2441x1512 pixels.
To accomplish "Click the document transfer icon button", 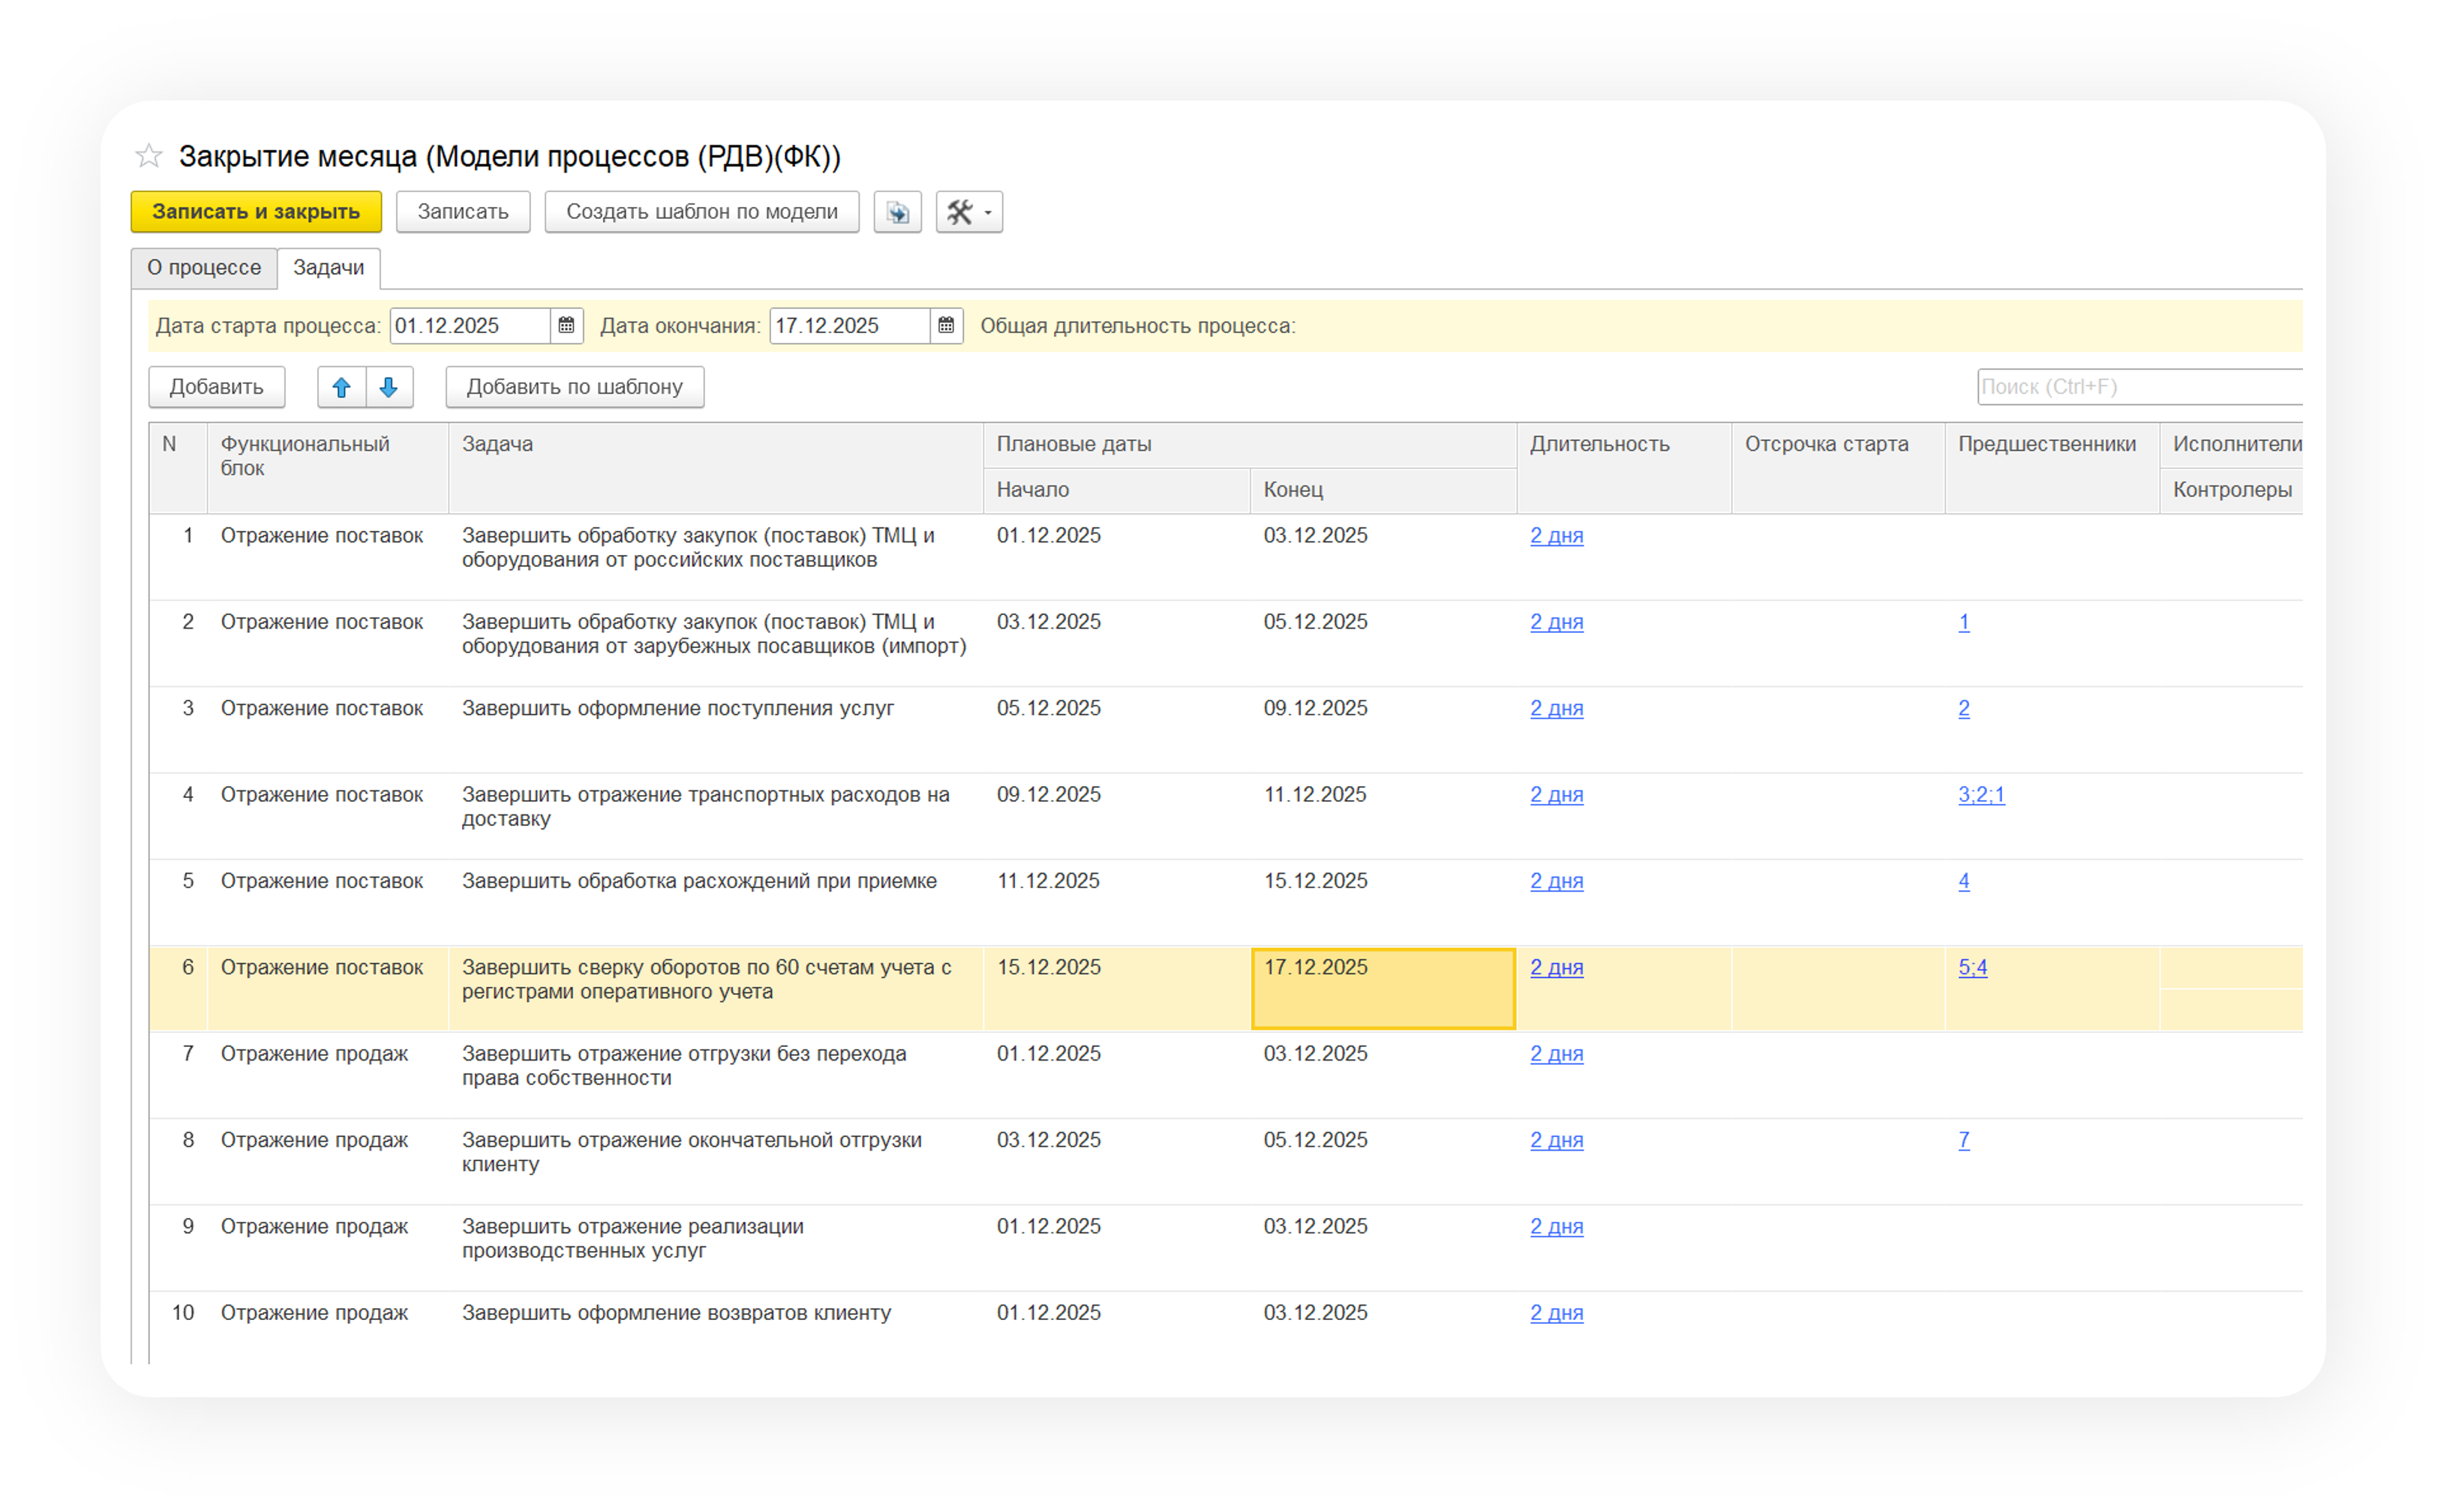I will coord(897,212).
